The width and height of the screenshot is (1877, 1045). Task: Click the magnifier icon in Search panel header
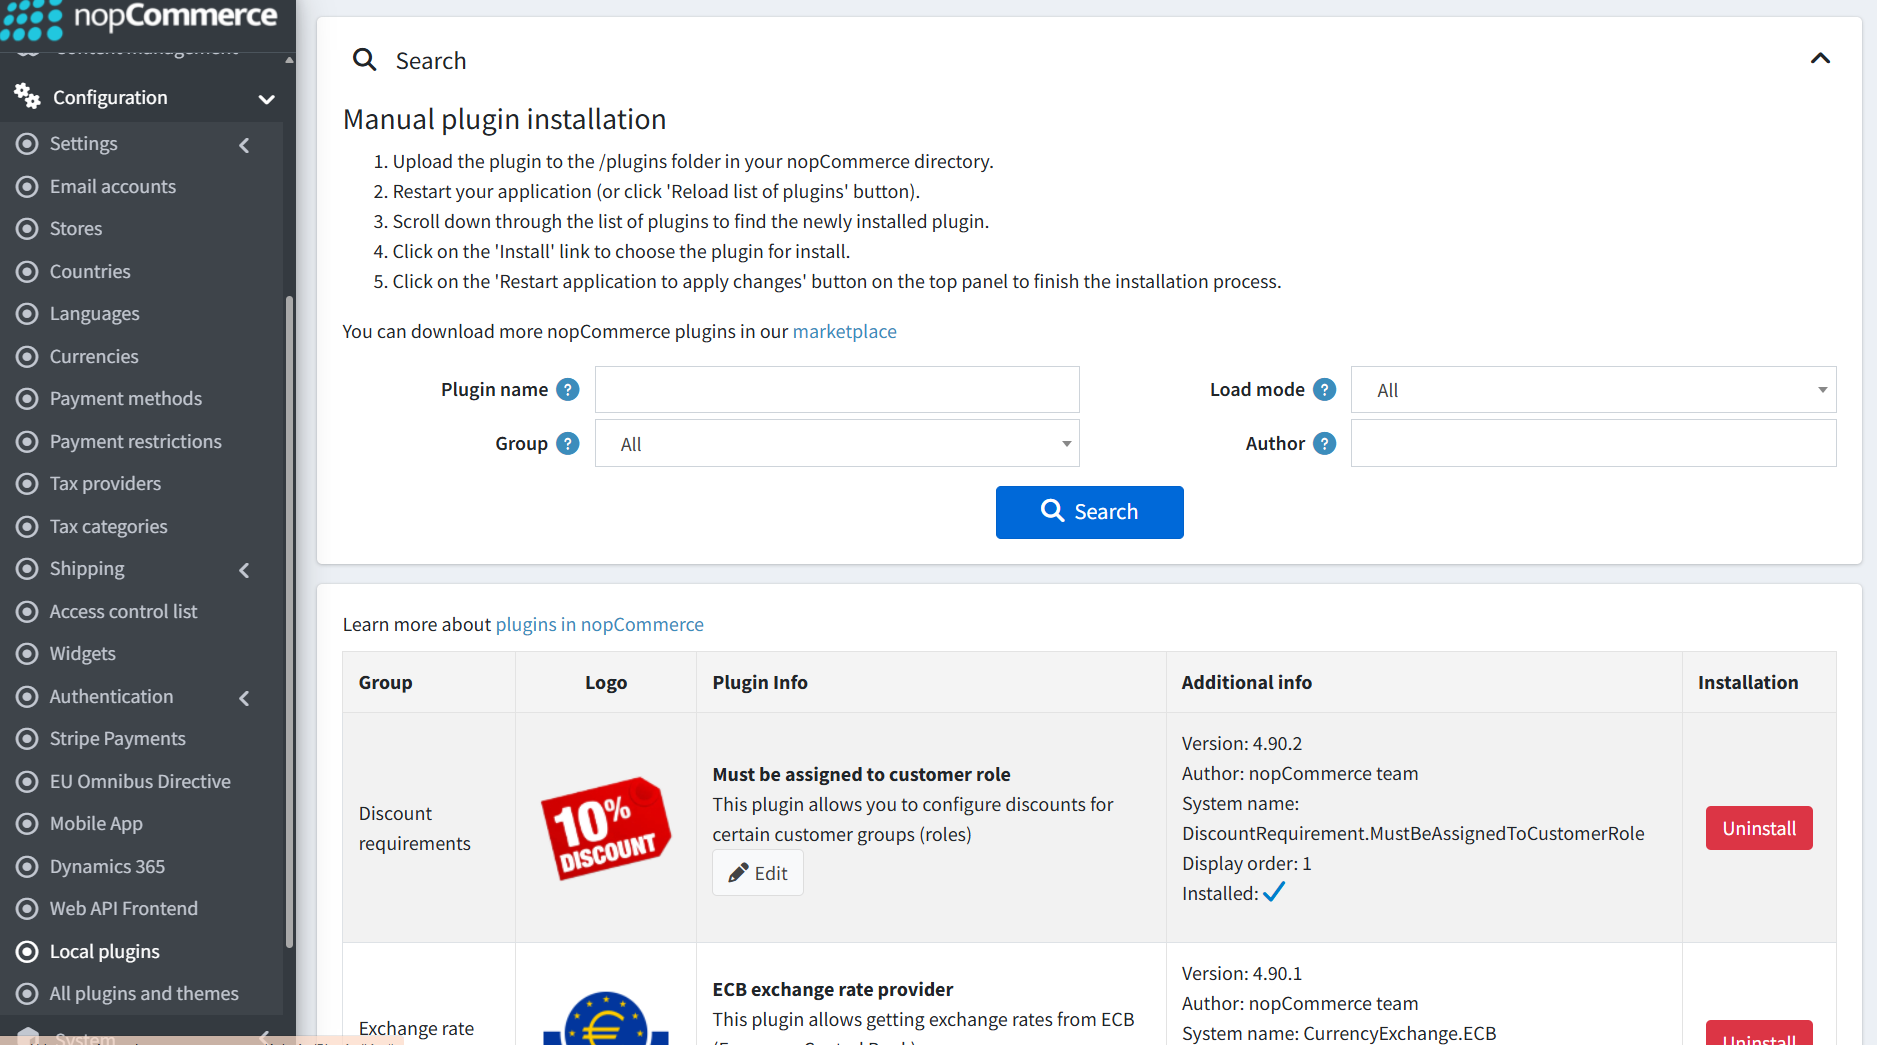click(365, 60)
